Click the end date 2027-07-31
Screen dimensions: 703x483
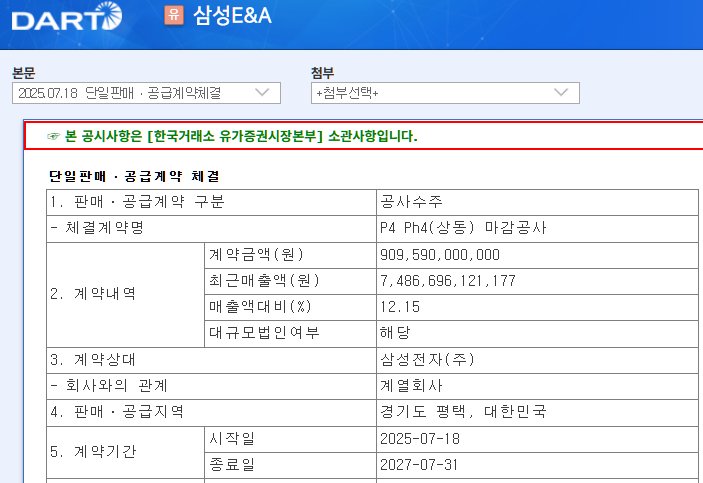419,465
